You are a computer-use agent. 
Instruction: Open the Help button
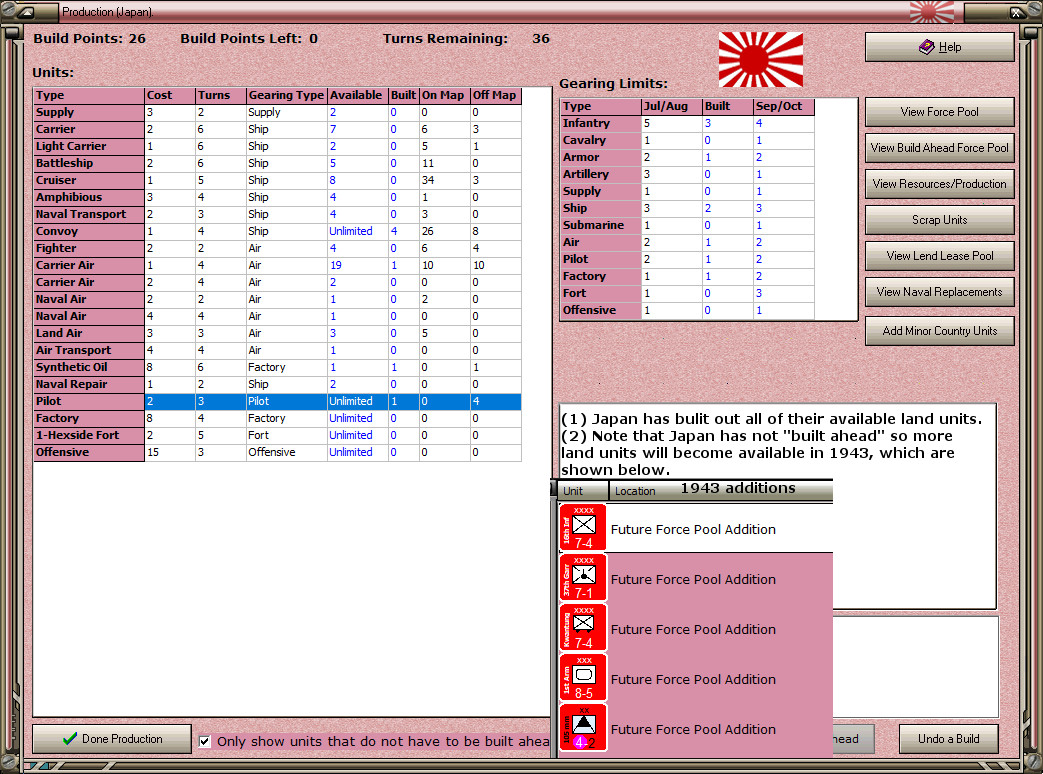click(x=939, y=47)
